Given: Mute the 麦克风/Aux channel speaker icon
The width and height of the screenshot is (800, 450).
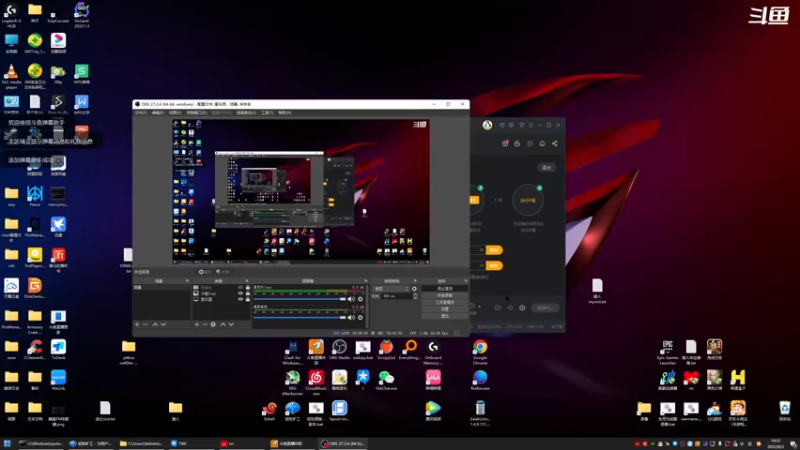Looking at the screenshot, I should coord(351,299).
